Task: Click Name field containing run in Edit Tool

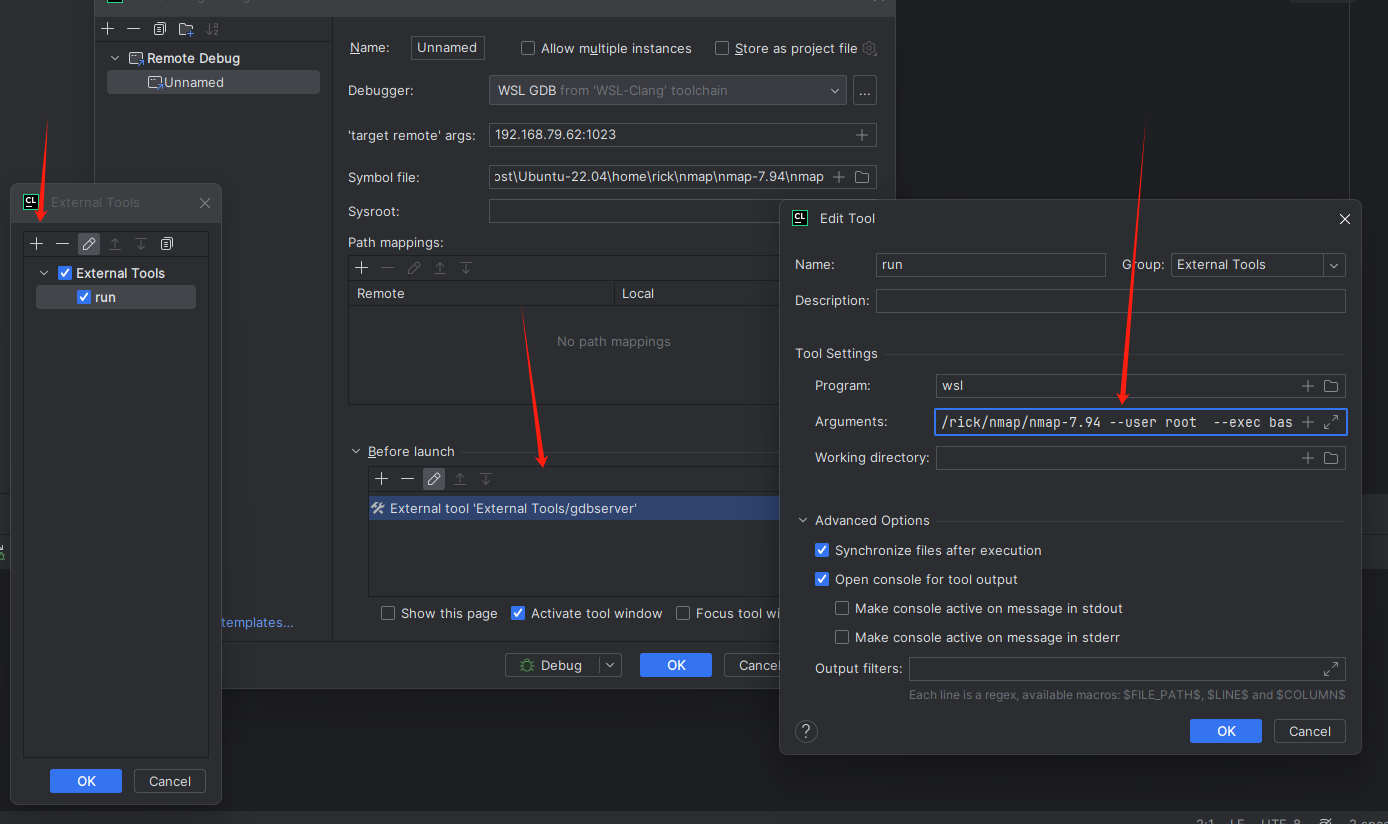Action: pos(991,265)
